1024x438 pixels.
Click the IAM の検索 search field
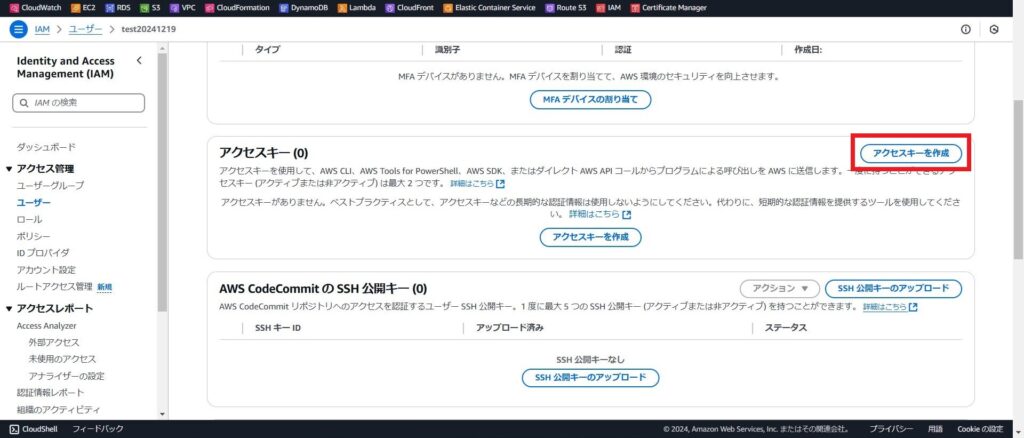click(80, 102)
